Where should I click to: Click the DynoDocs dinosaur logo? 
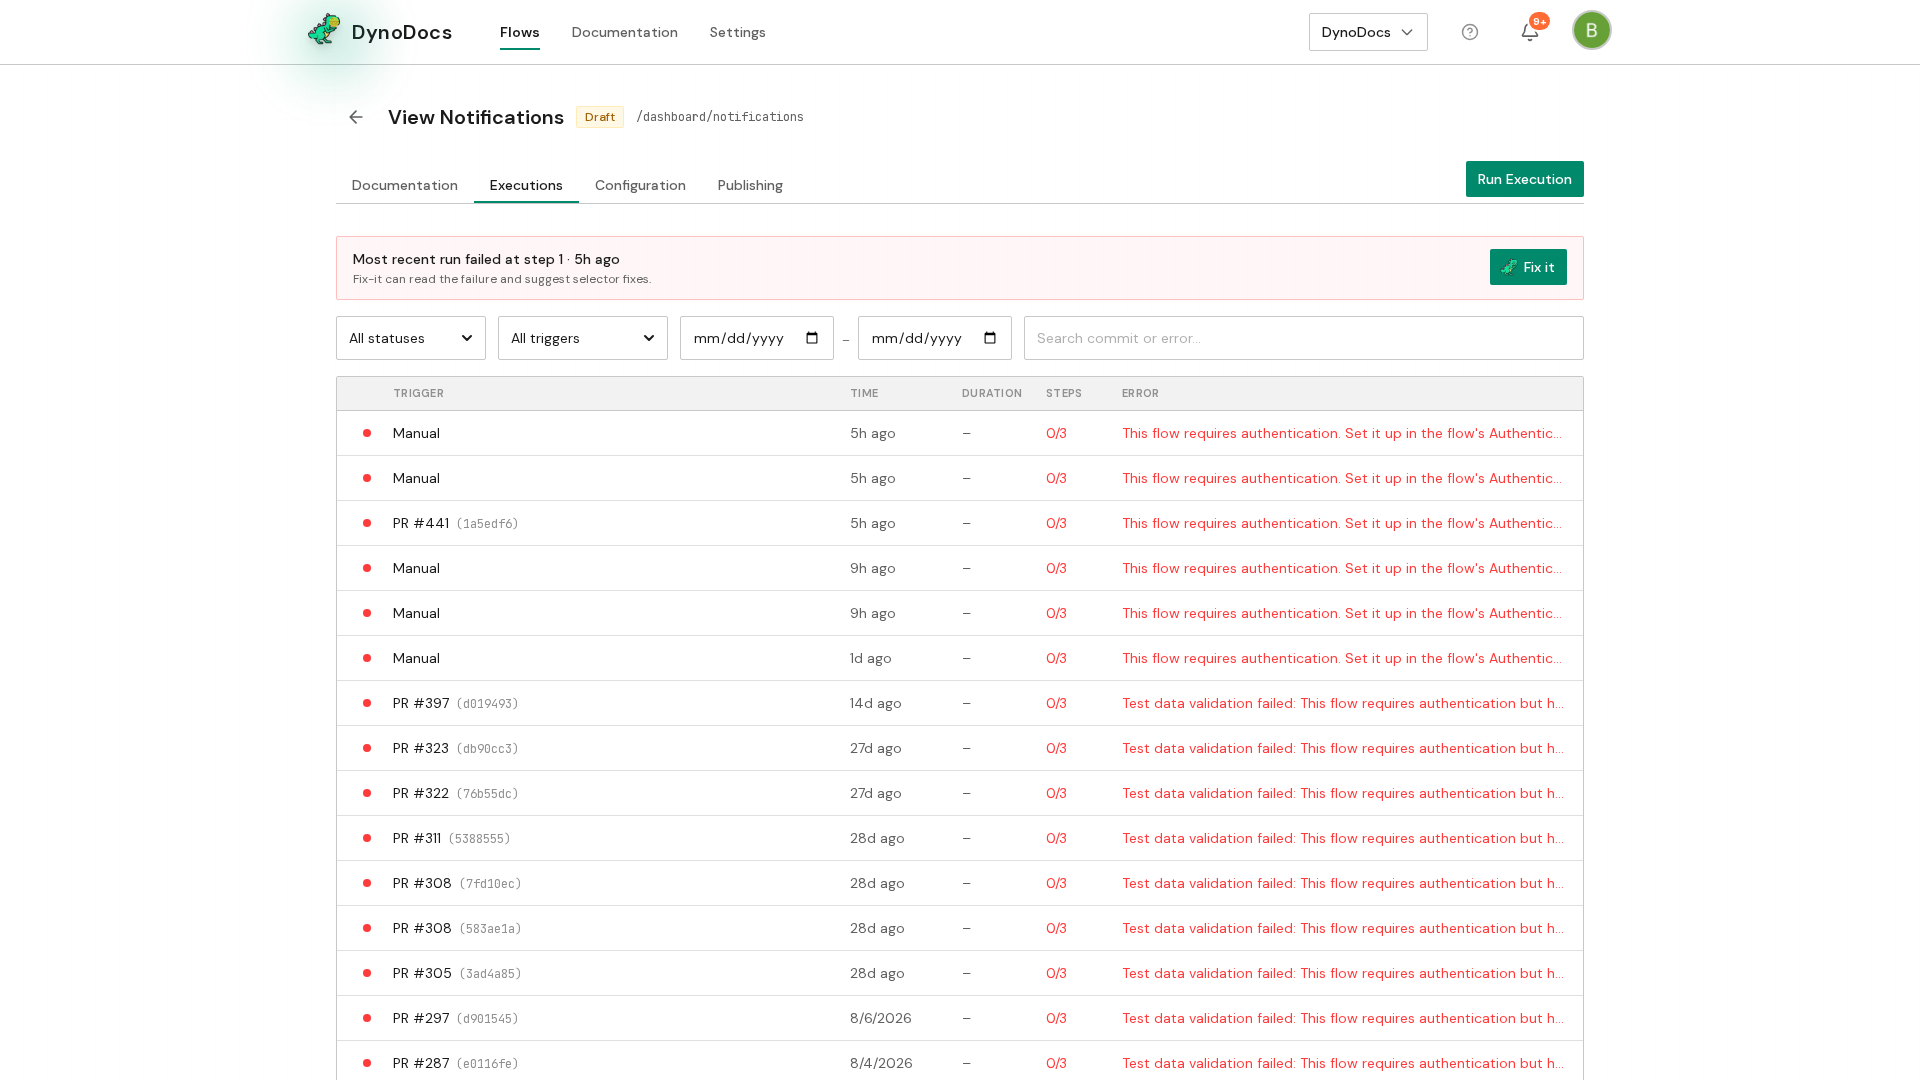(324, 30)
